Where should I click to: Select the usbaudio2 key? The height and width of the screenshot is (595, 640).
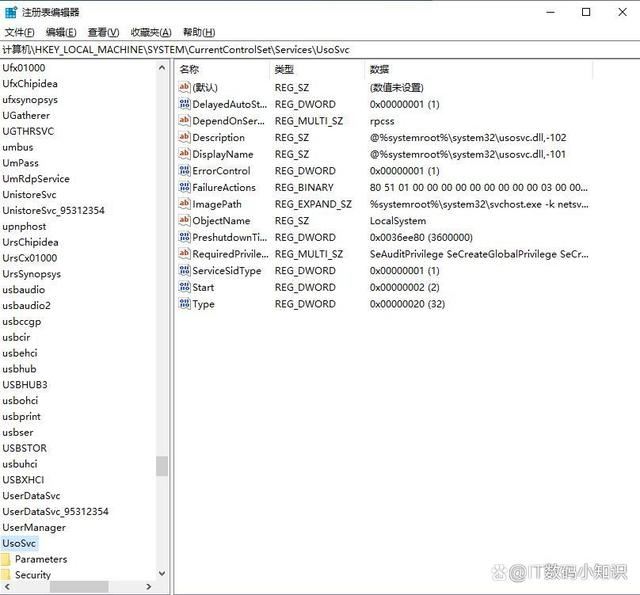pos(27,305)
